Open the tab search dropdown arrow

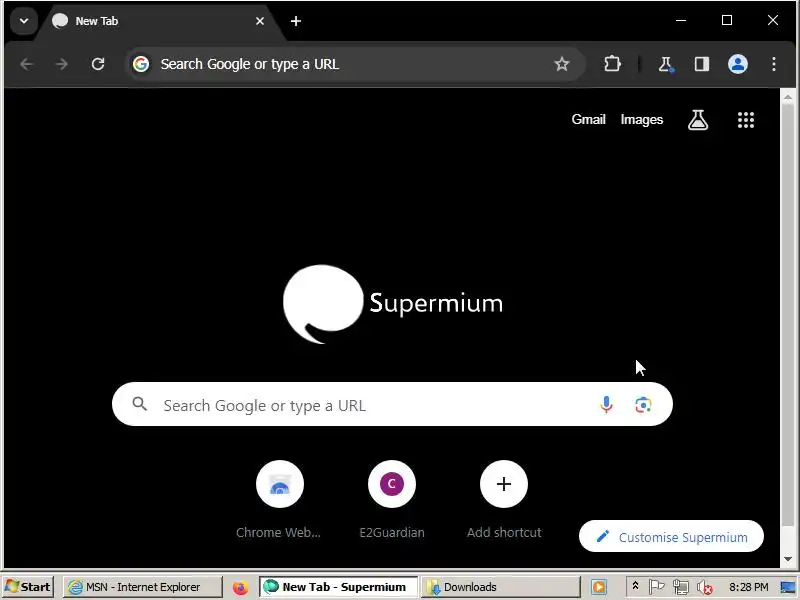tap(23, 21)
